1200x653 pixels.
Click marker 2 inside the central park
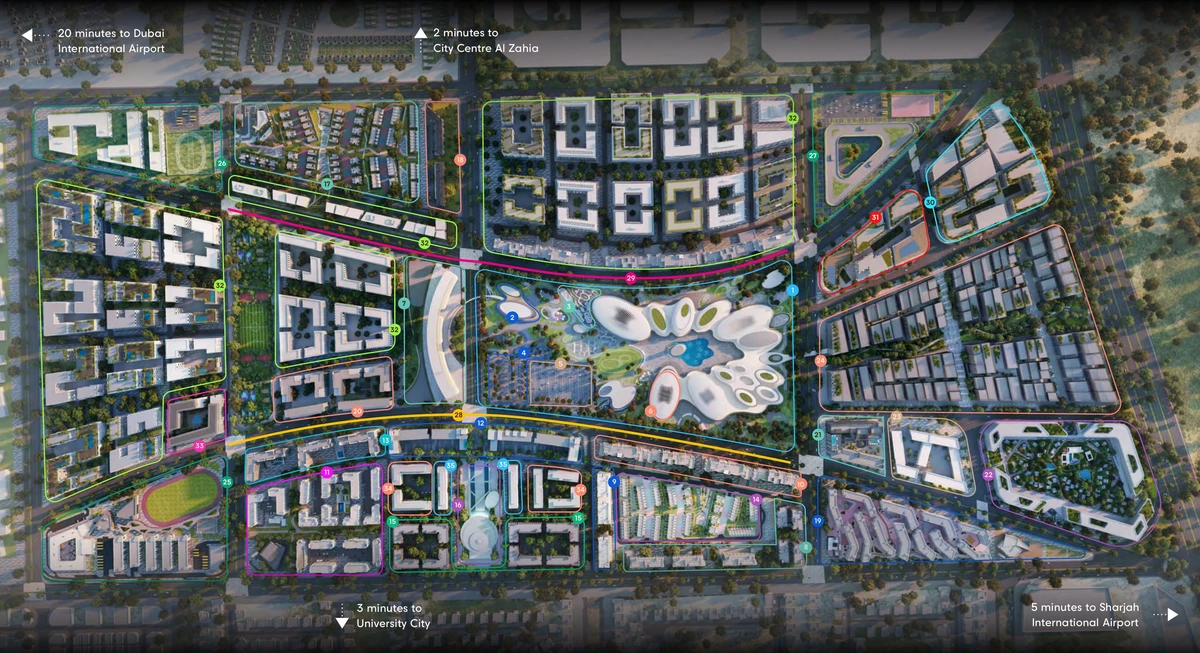pyautogui.click(x=513, y=316)
